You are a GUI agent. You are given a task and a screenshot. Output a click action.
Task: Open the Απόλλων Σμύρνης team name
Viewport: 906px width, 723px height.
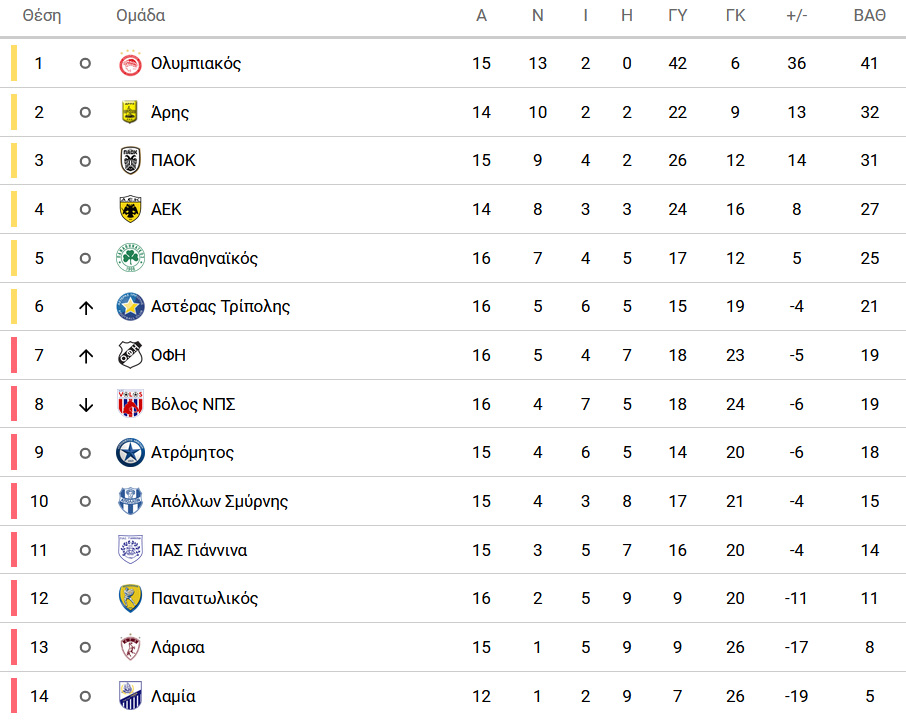pyautogui.click(x=219, y=501)
